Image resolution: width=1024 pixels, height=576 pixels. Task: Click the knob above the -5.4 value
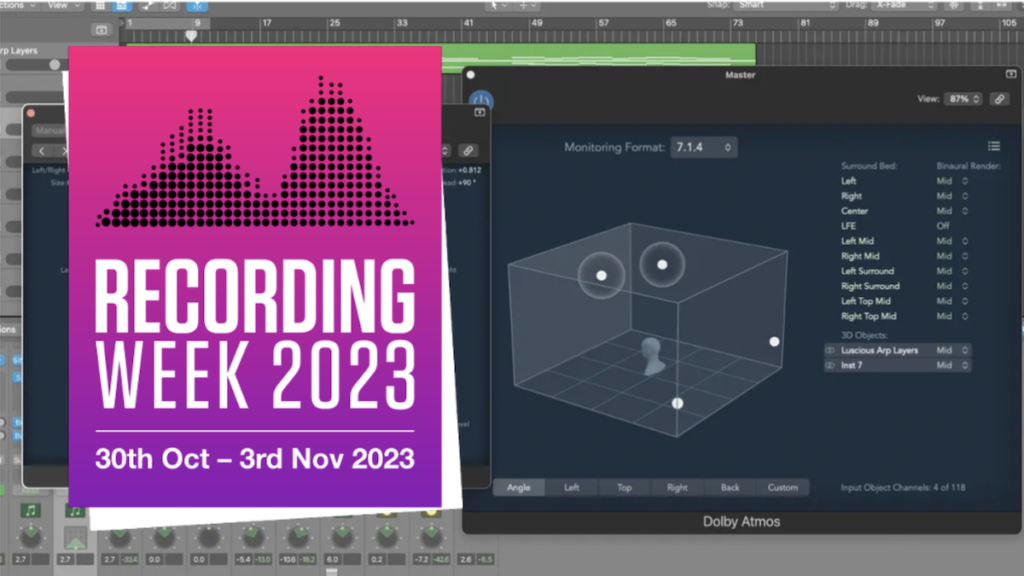(x=253, y=537)
